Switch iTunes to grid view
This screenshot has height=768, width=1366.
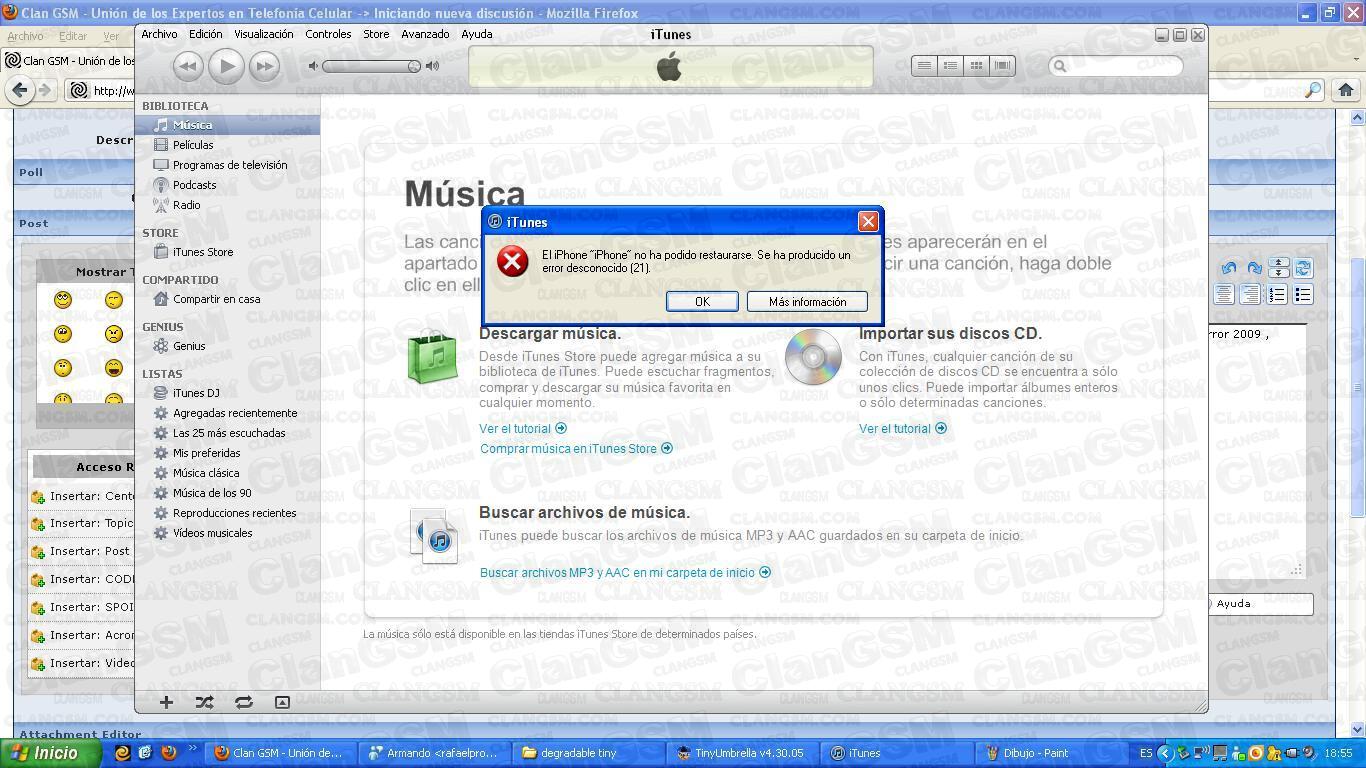pos(976,65)
